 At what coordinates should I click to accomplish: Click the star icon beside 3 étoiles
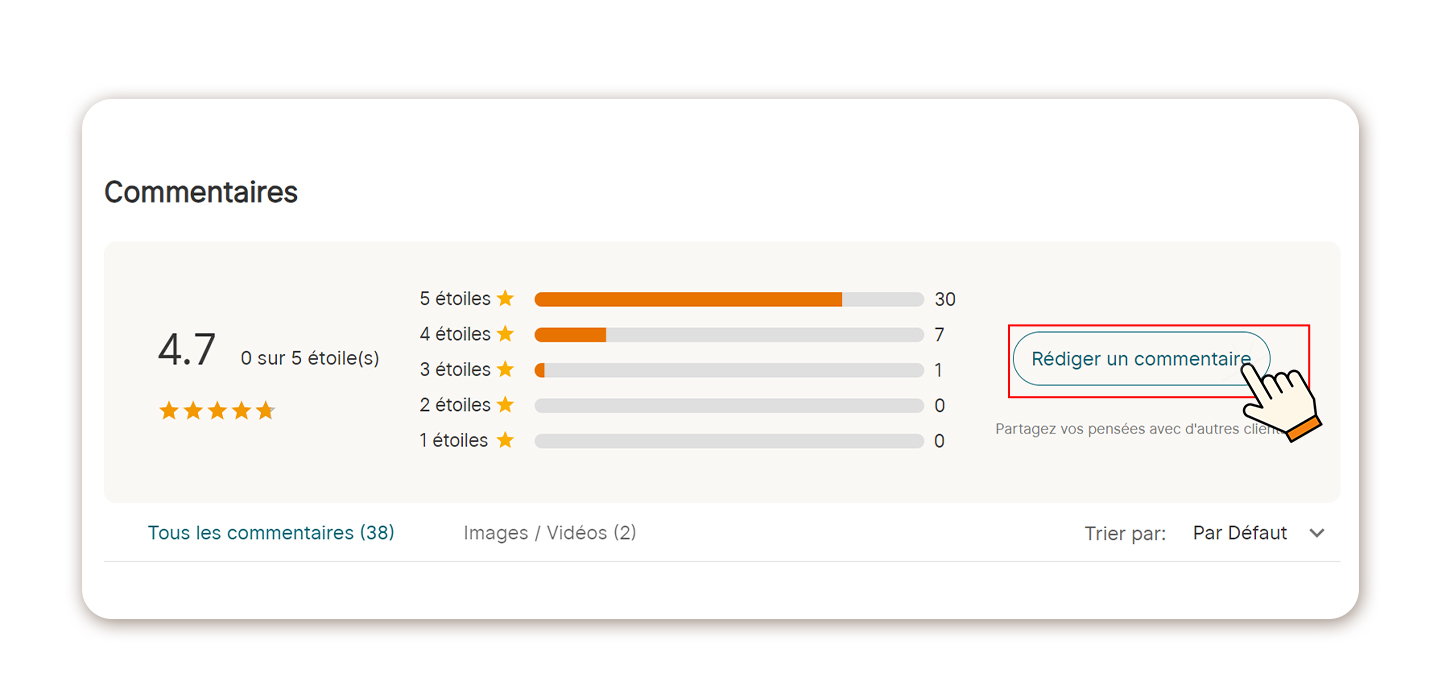(505, 370)
